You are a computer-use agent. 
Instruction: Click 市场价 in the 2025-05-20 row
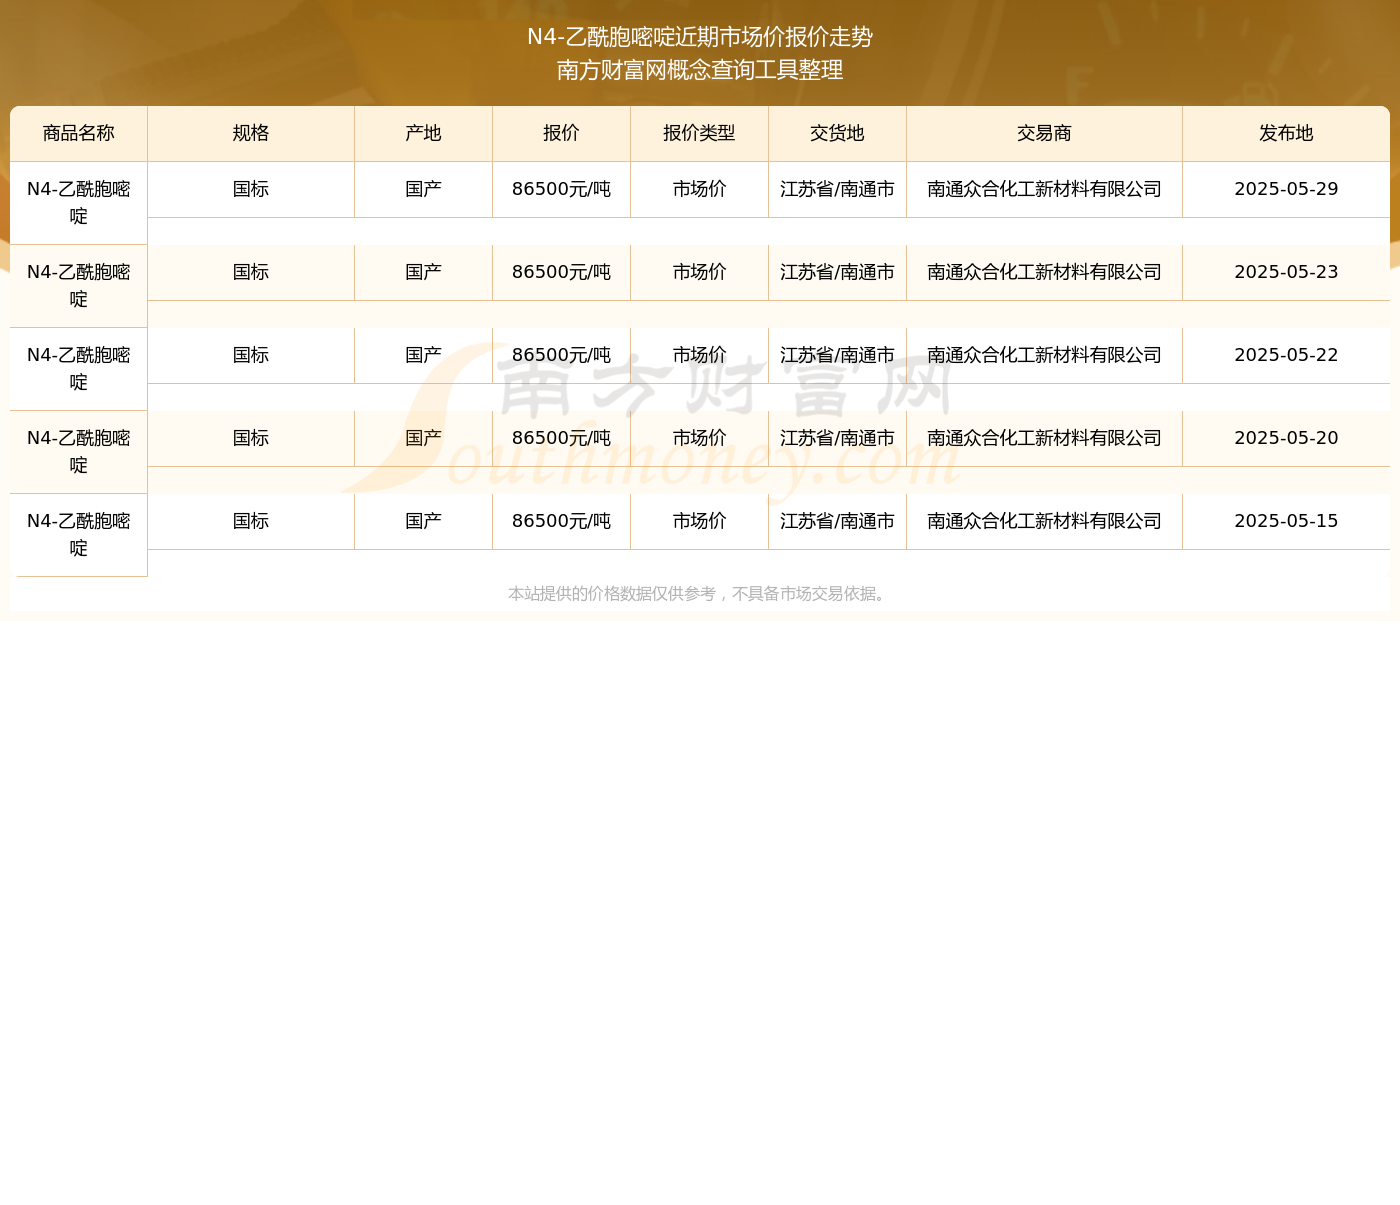[x=700, y=438]
